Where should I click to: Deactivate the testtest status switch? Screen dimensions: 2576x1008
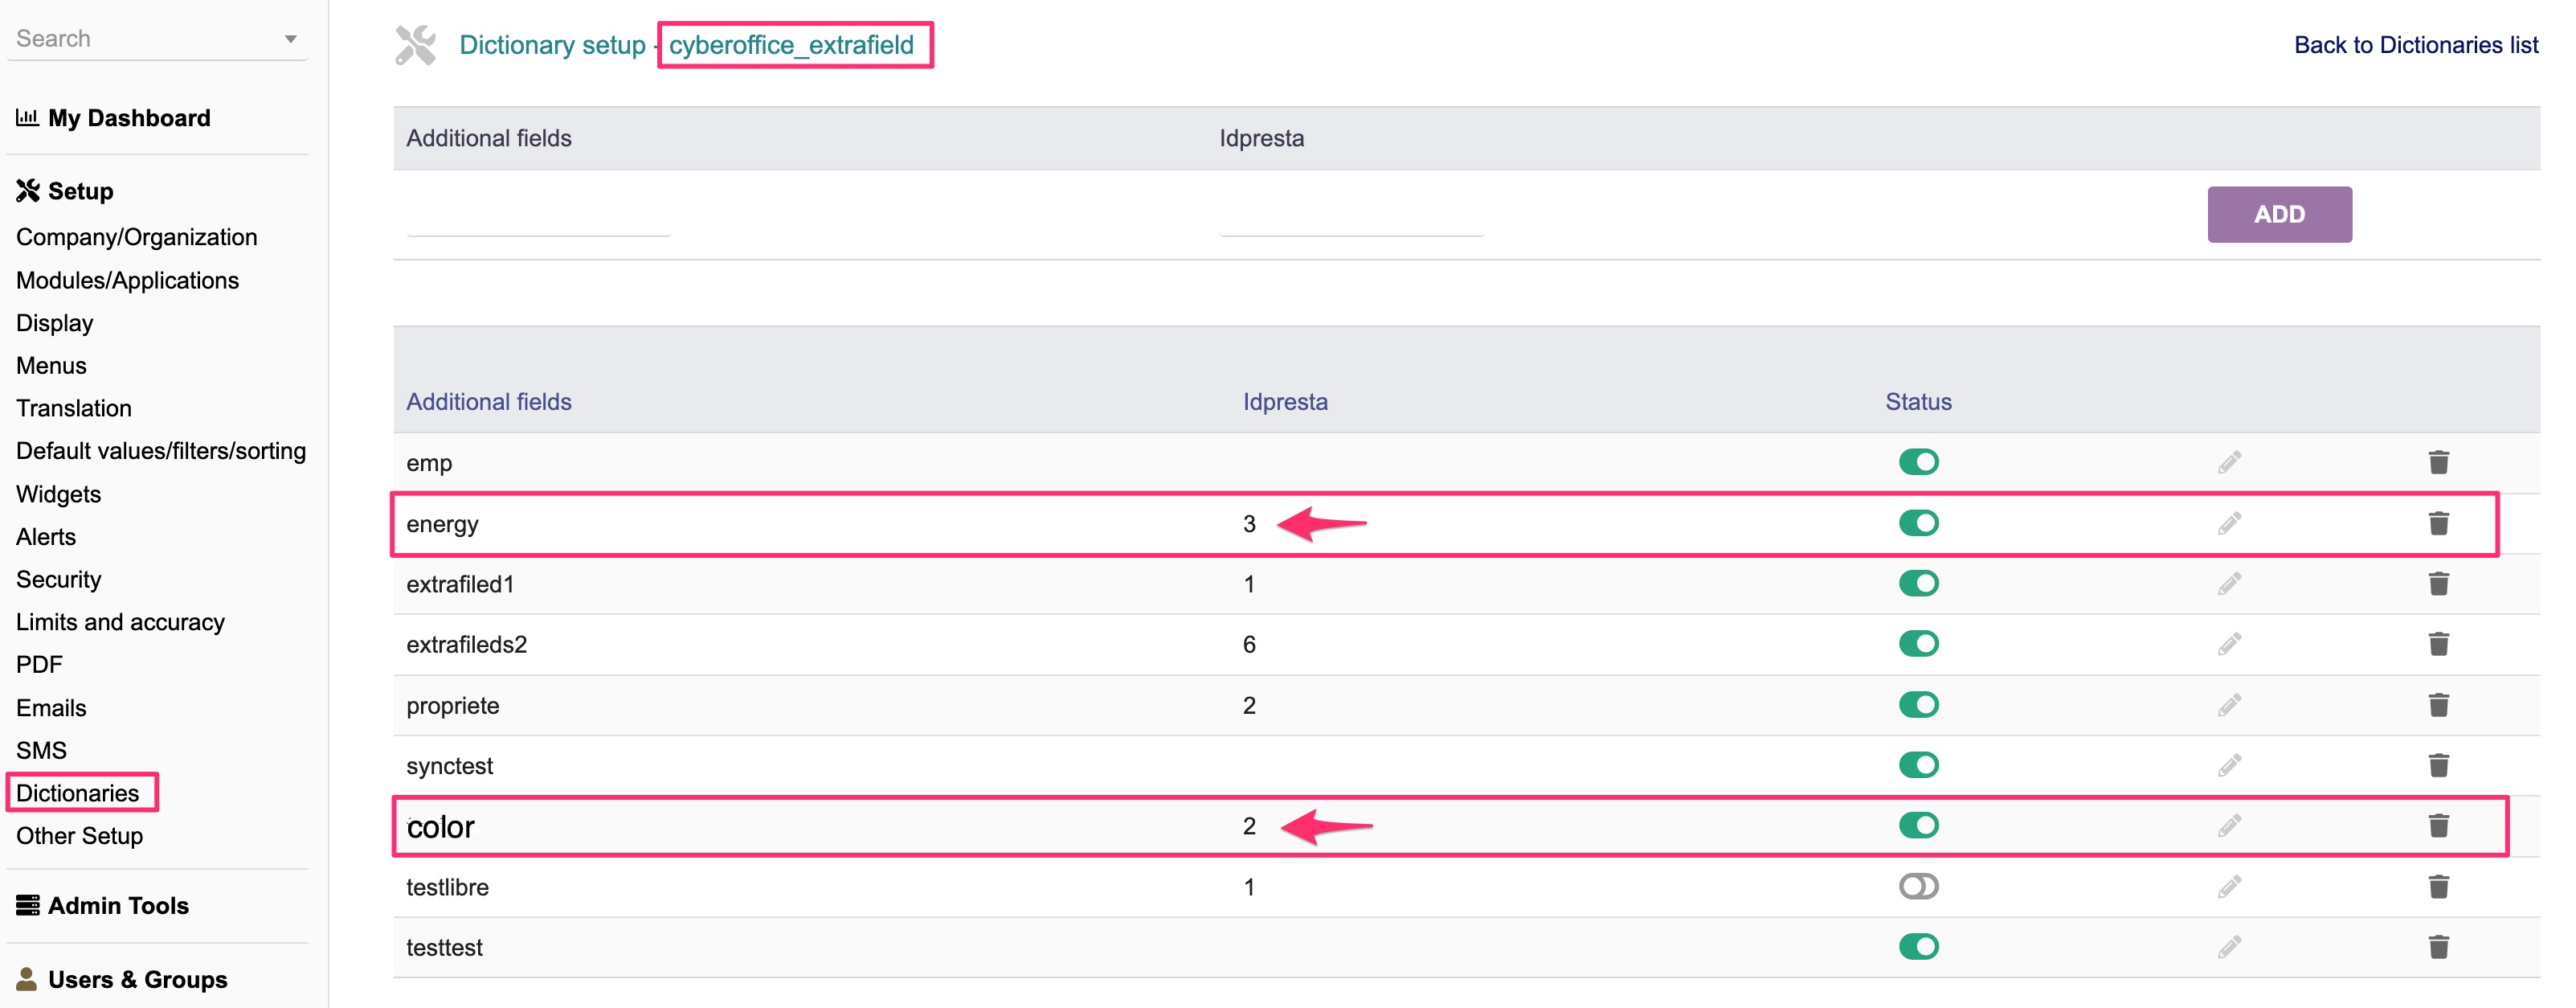click(x=1918, y=946)
